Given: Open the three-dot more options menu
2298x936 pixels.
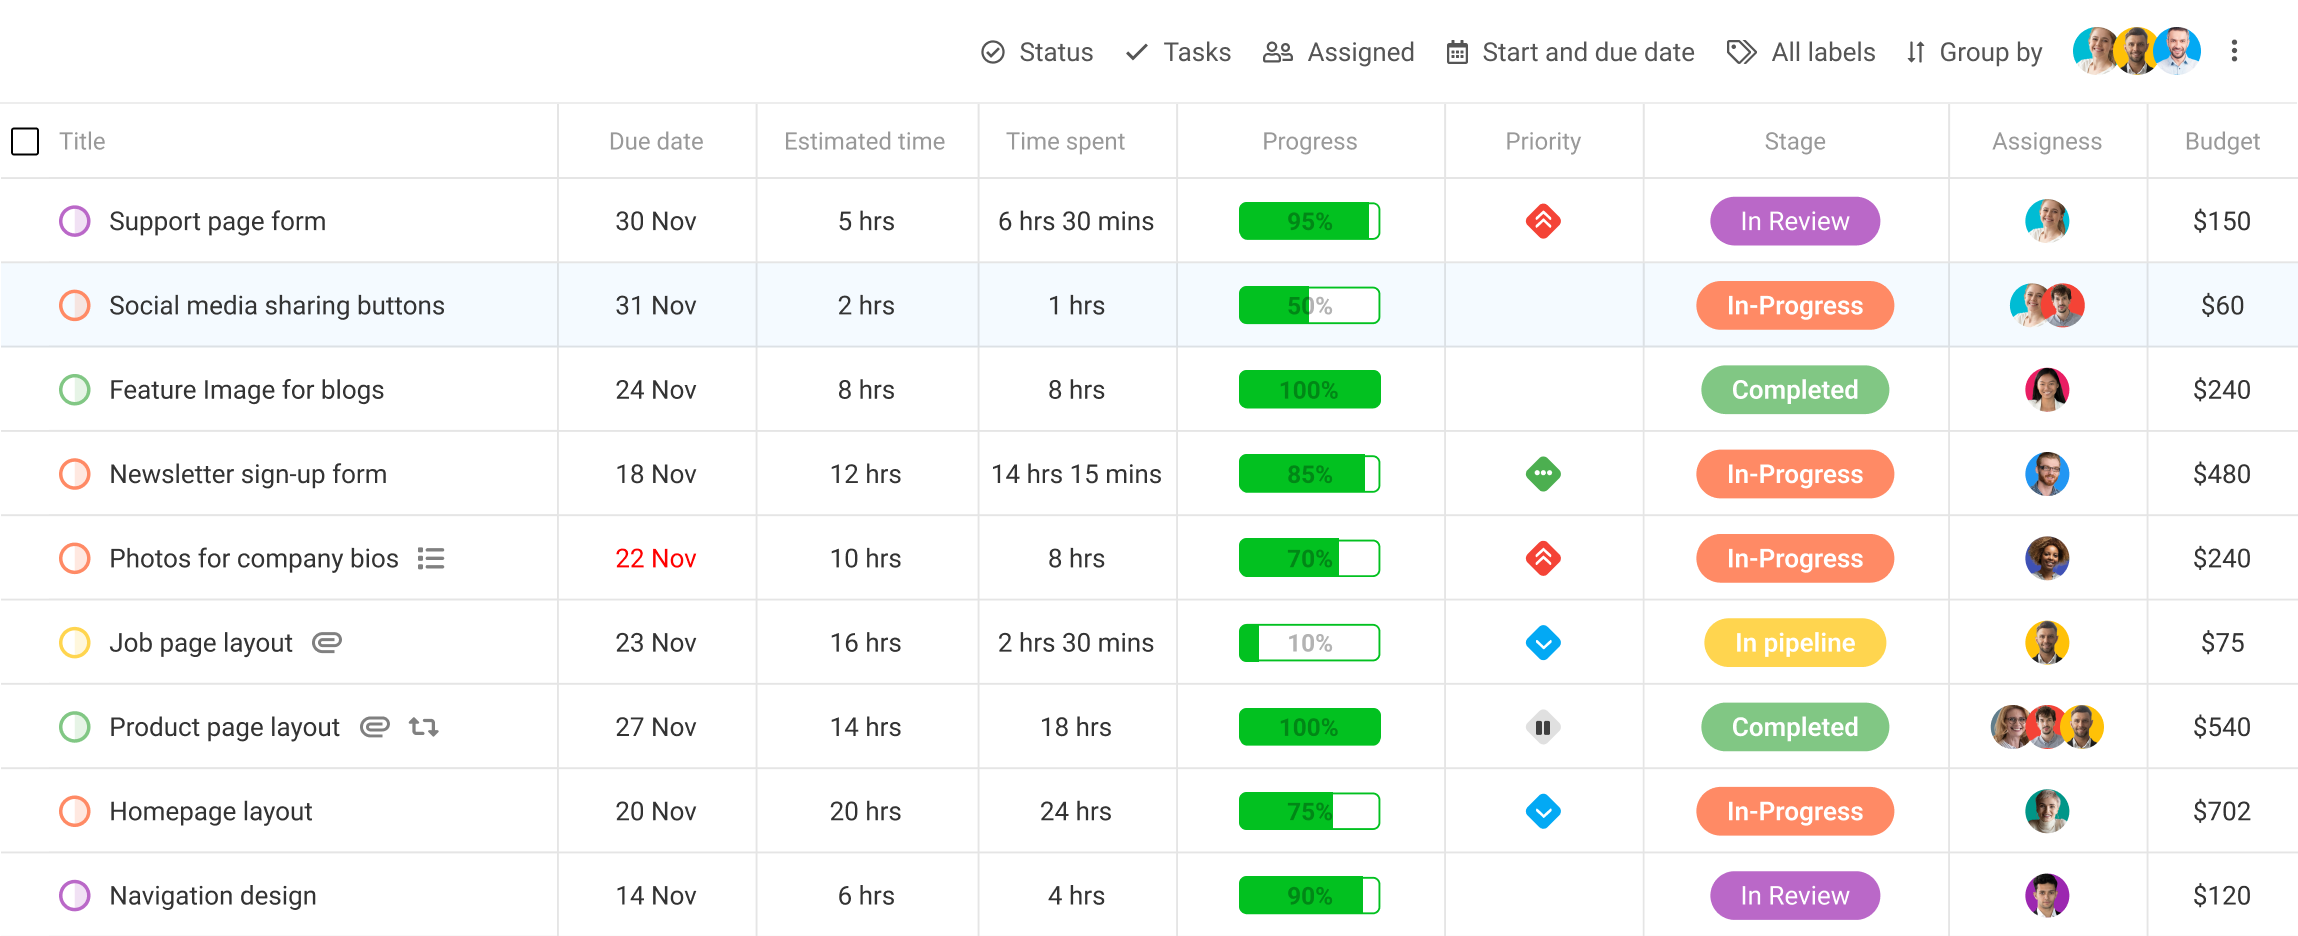Looking at the screenshot, I should tap(2234, 51).
